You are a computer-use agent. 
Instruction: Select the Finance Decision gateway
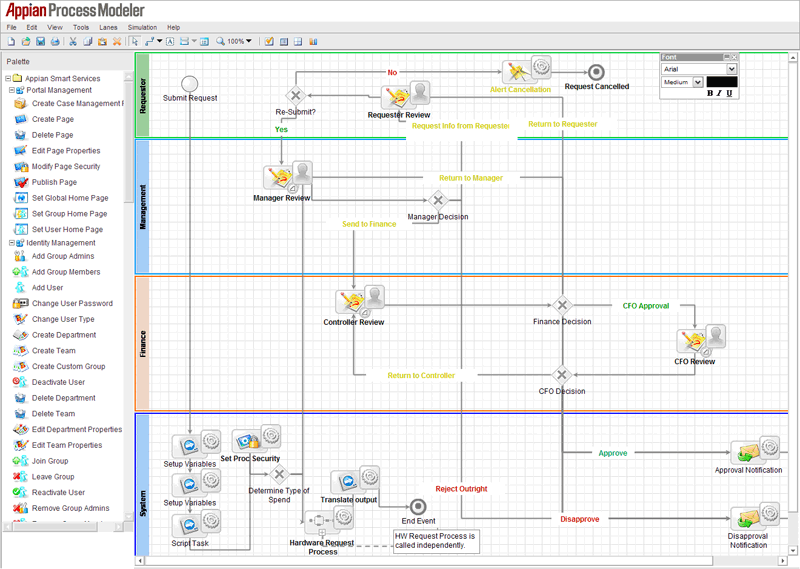[x=562, y=305]
